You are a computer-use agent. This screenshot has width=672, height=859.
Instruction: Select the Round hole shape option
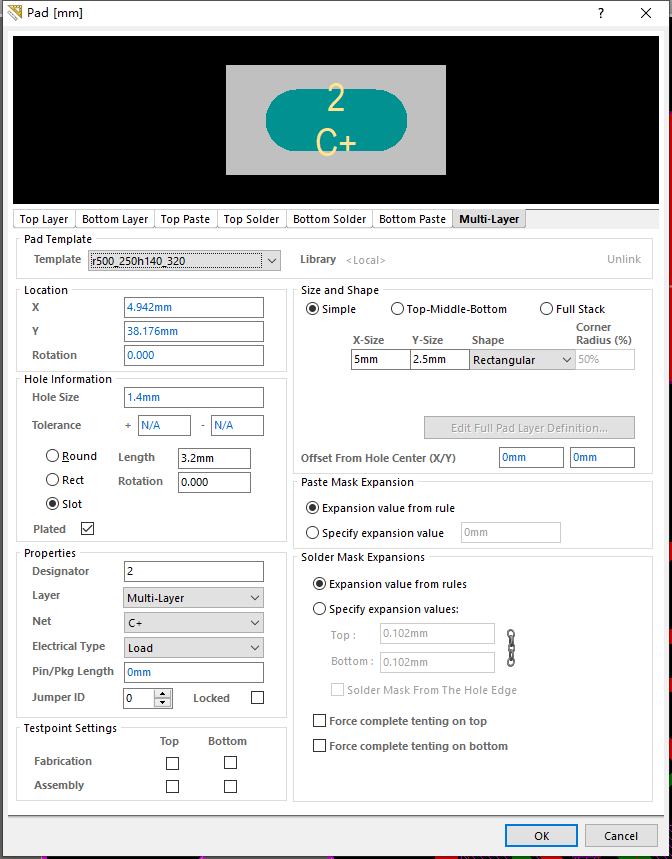pos(53,456)
